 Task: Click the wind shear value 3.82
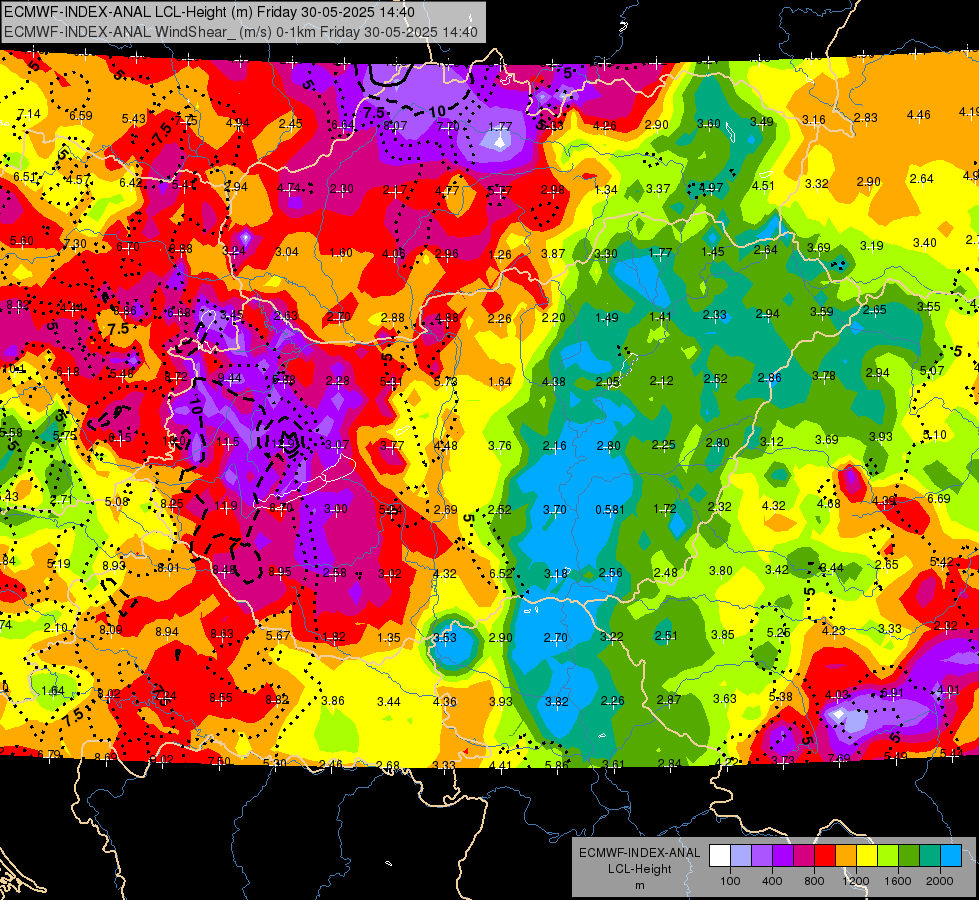(556, 701)
